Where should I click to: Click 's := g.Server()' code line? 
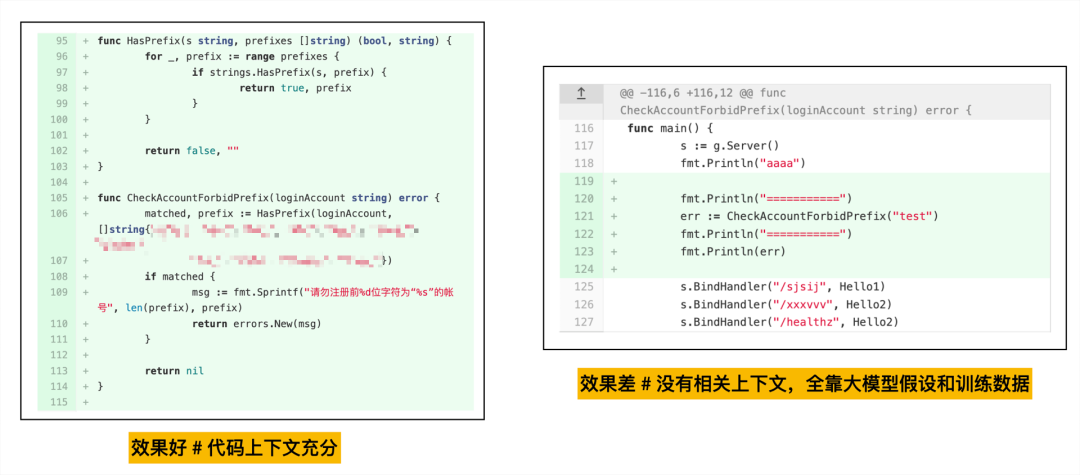729,146
